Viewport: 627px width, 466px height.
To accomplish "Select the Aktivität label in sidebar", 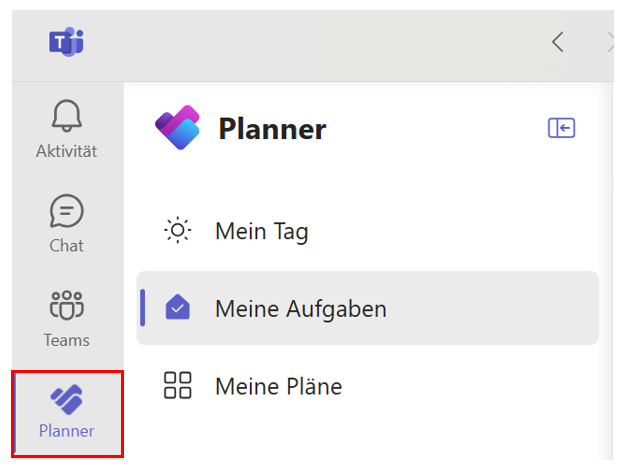I will click(x=66, y=151).
